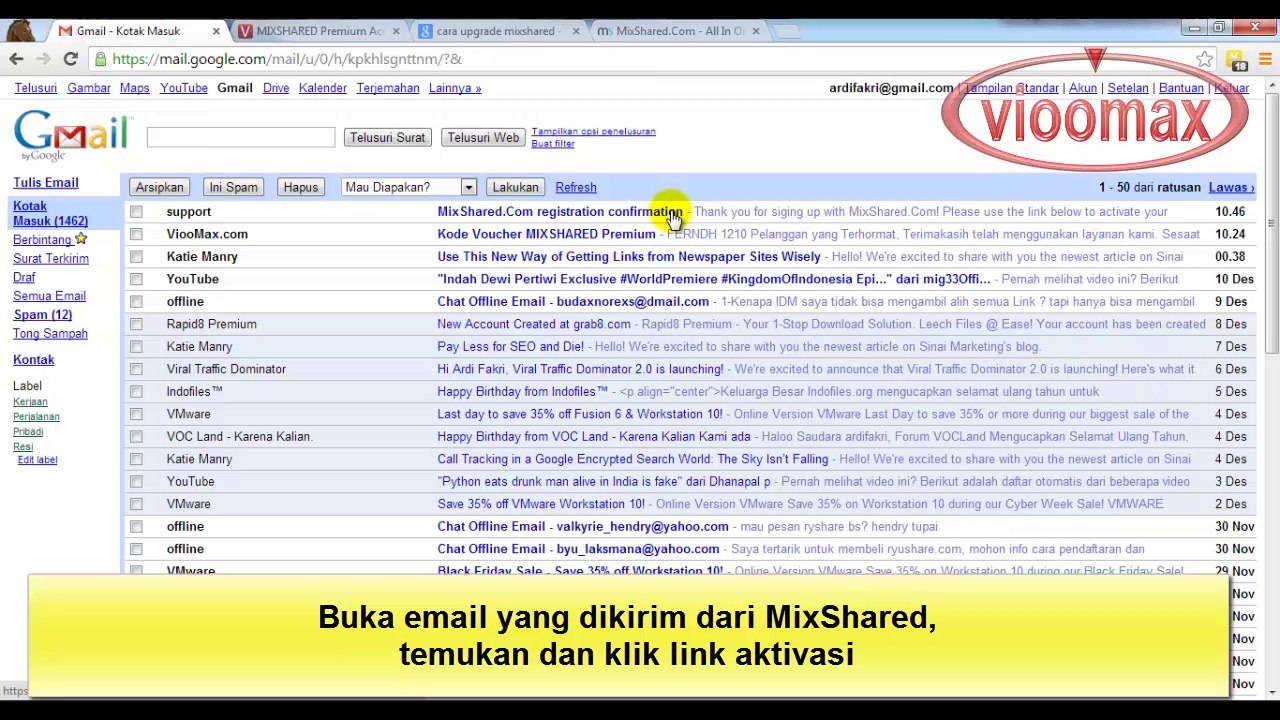The width and height of the screenshot is (1280, 720).
Task: Close the Gmail - Kotak Masuk tab
Action: pyautogui.click(x=215, y=31)
